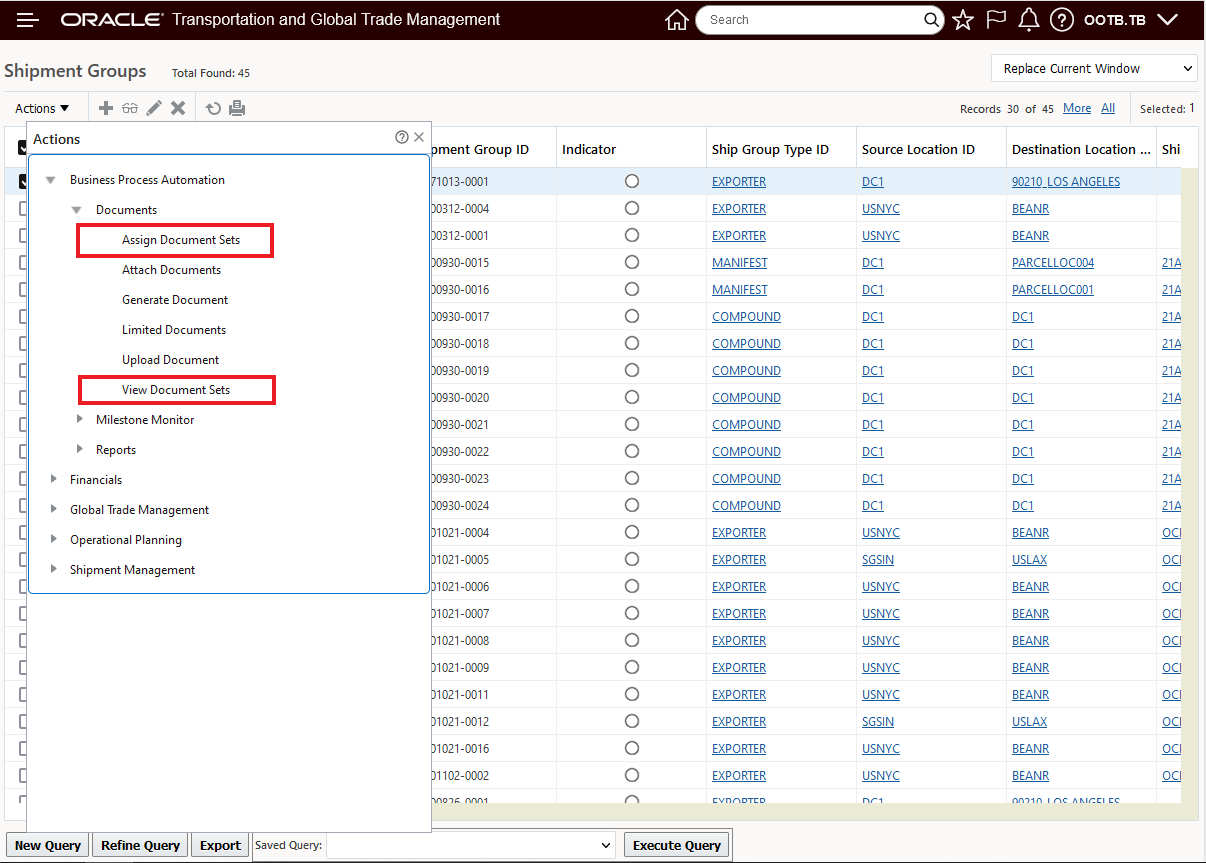Choose View Document Sets action
This screenshot has width=1206, height=863.
click(176, 390)
